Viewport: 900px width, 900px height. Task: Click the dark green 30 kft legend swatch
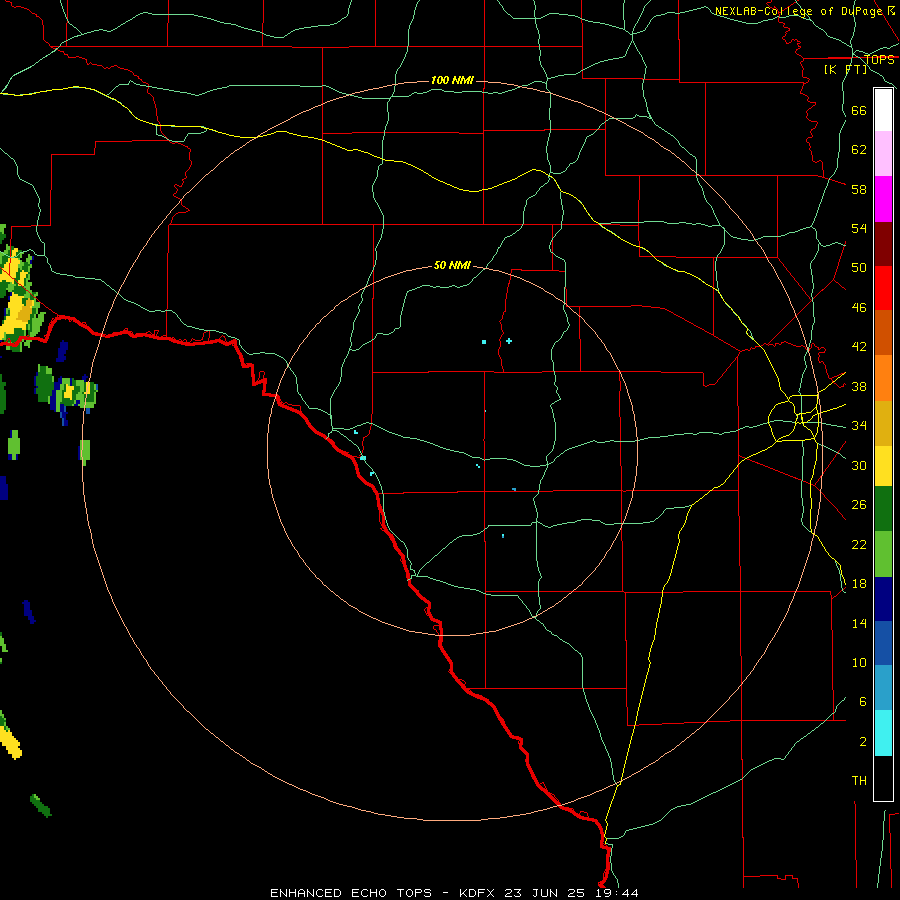(883, 509)
